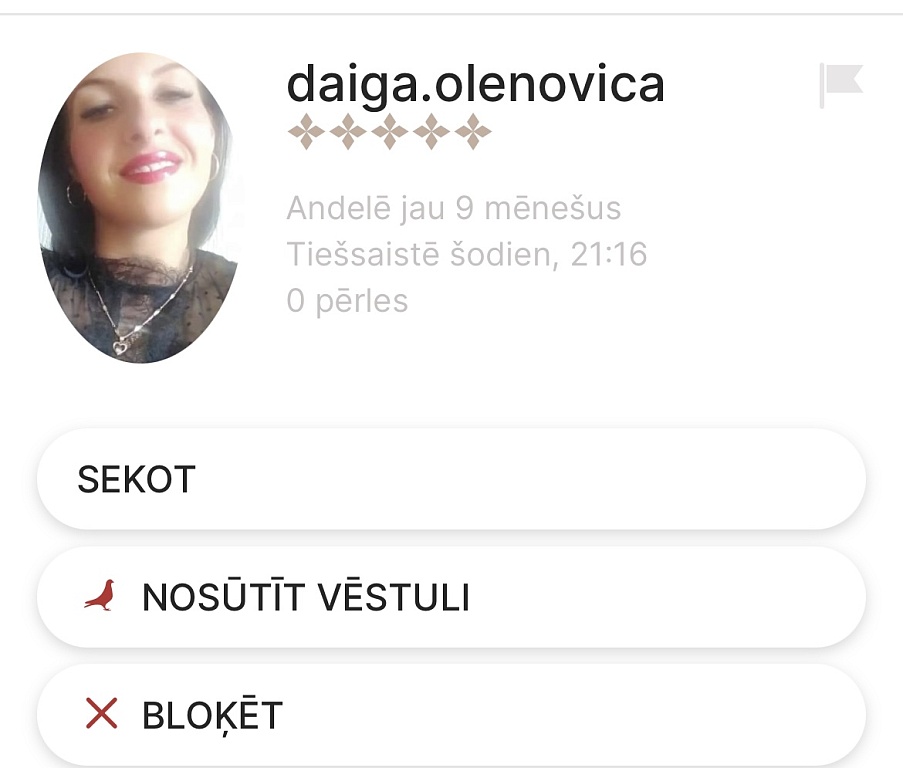Report user with the flag icon
Screen dimensions: 903x768
(841, 85)
